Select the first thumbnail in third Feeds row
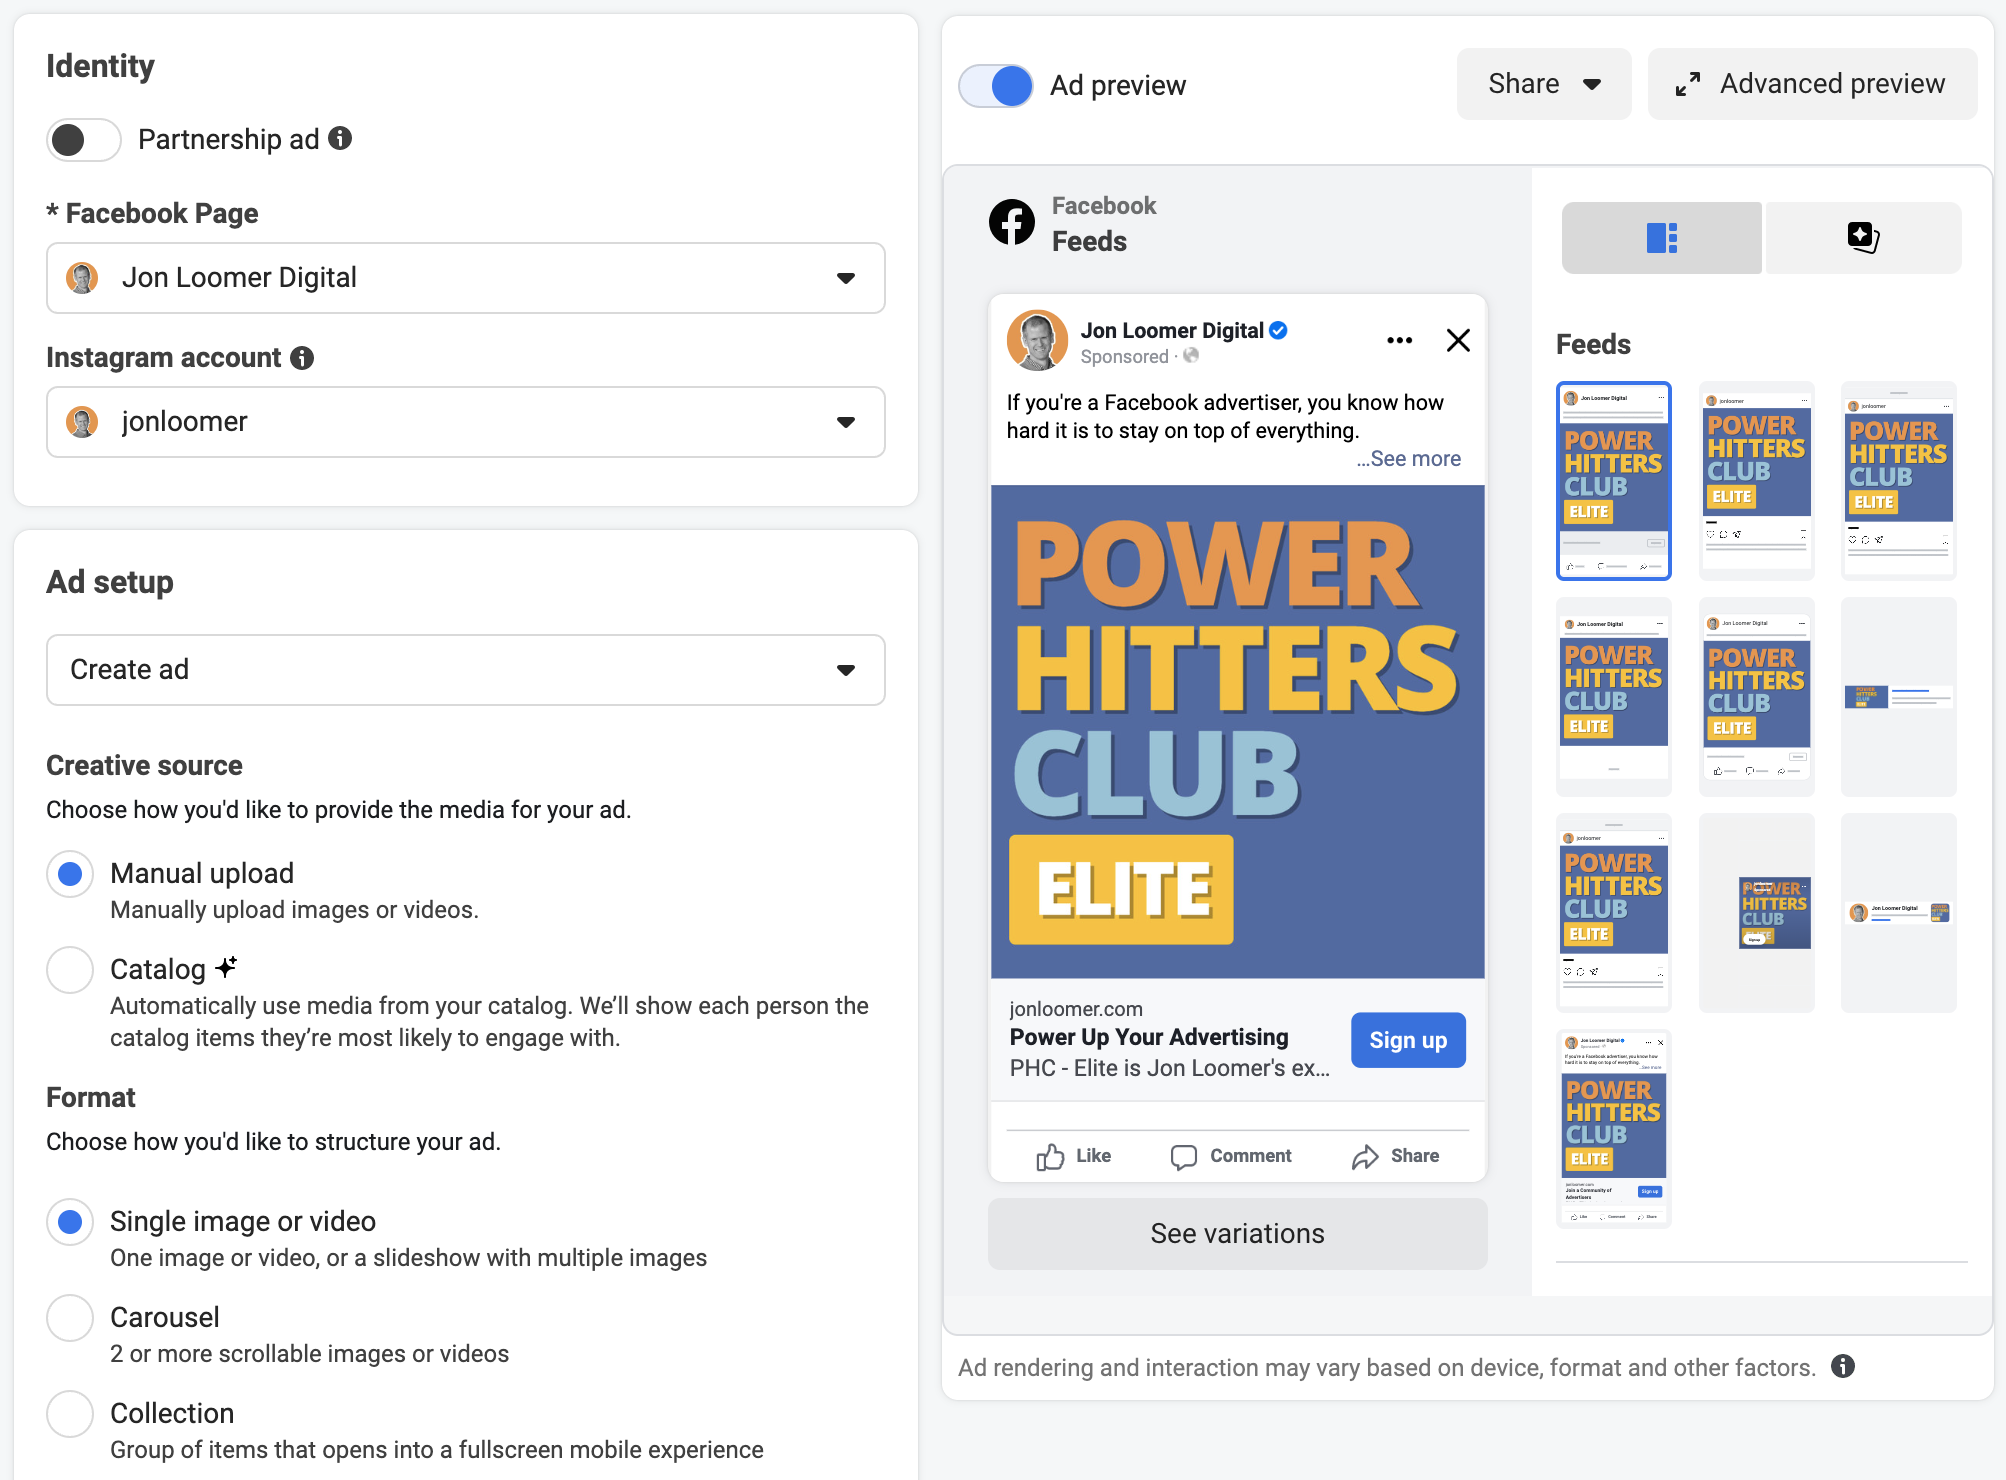Screen dimensions: 2006x1480 [1613, 913]
